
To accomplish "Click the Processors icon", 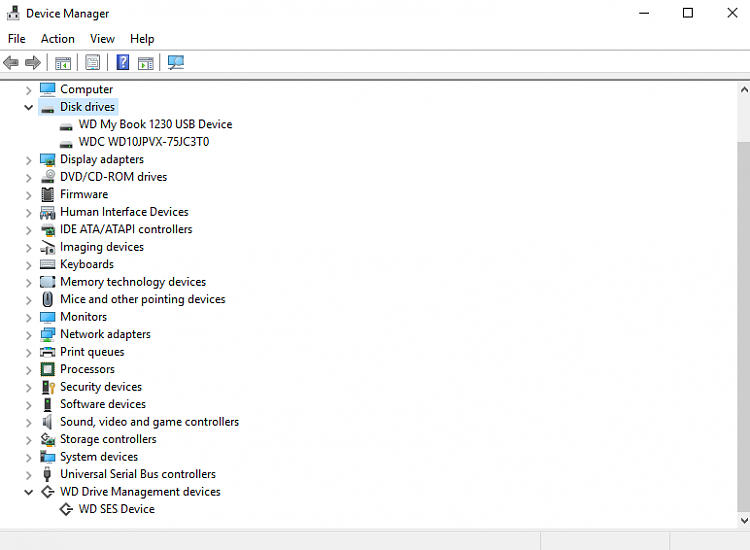I will [x=47, y=369].
